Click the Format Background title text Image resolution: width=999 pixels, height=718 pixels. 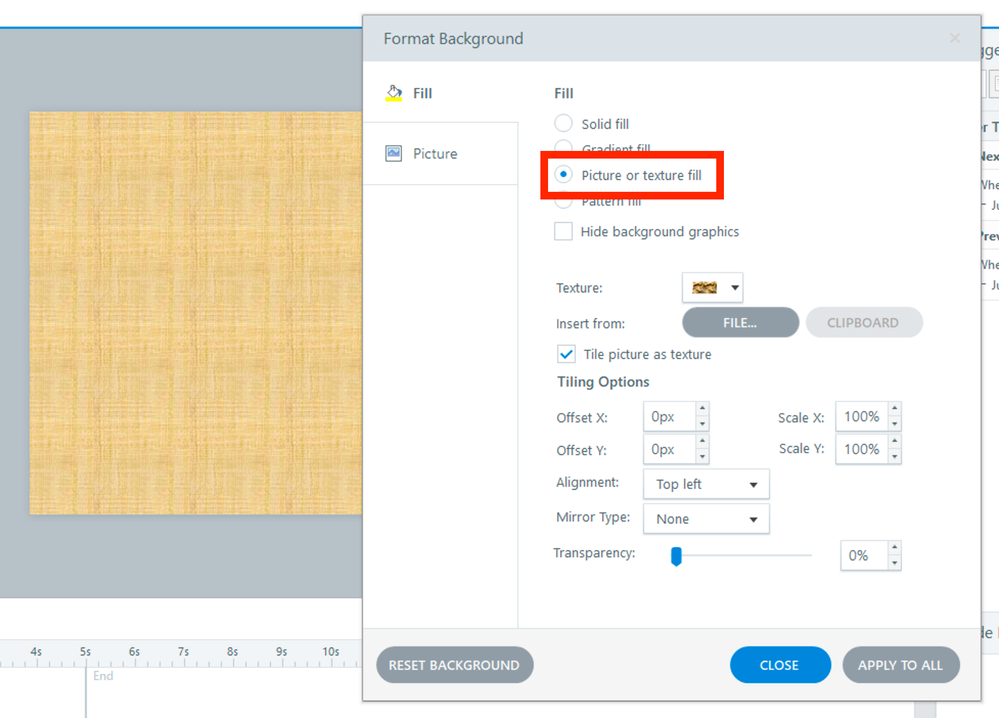pyautogui.click(x=454, y=39)
